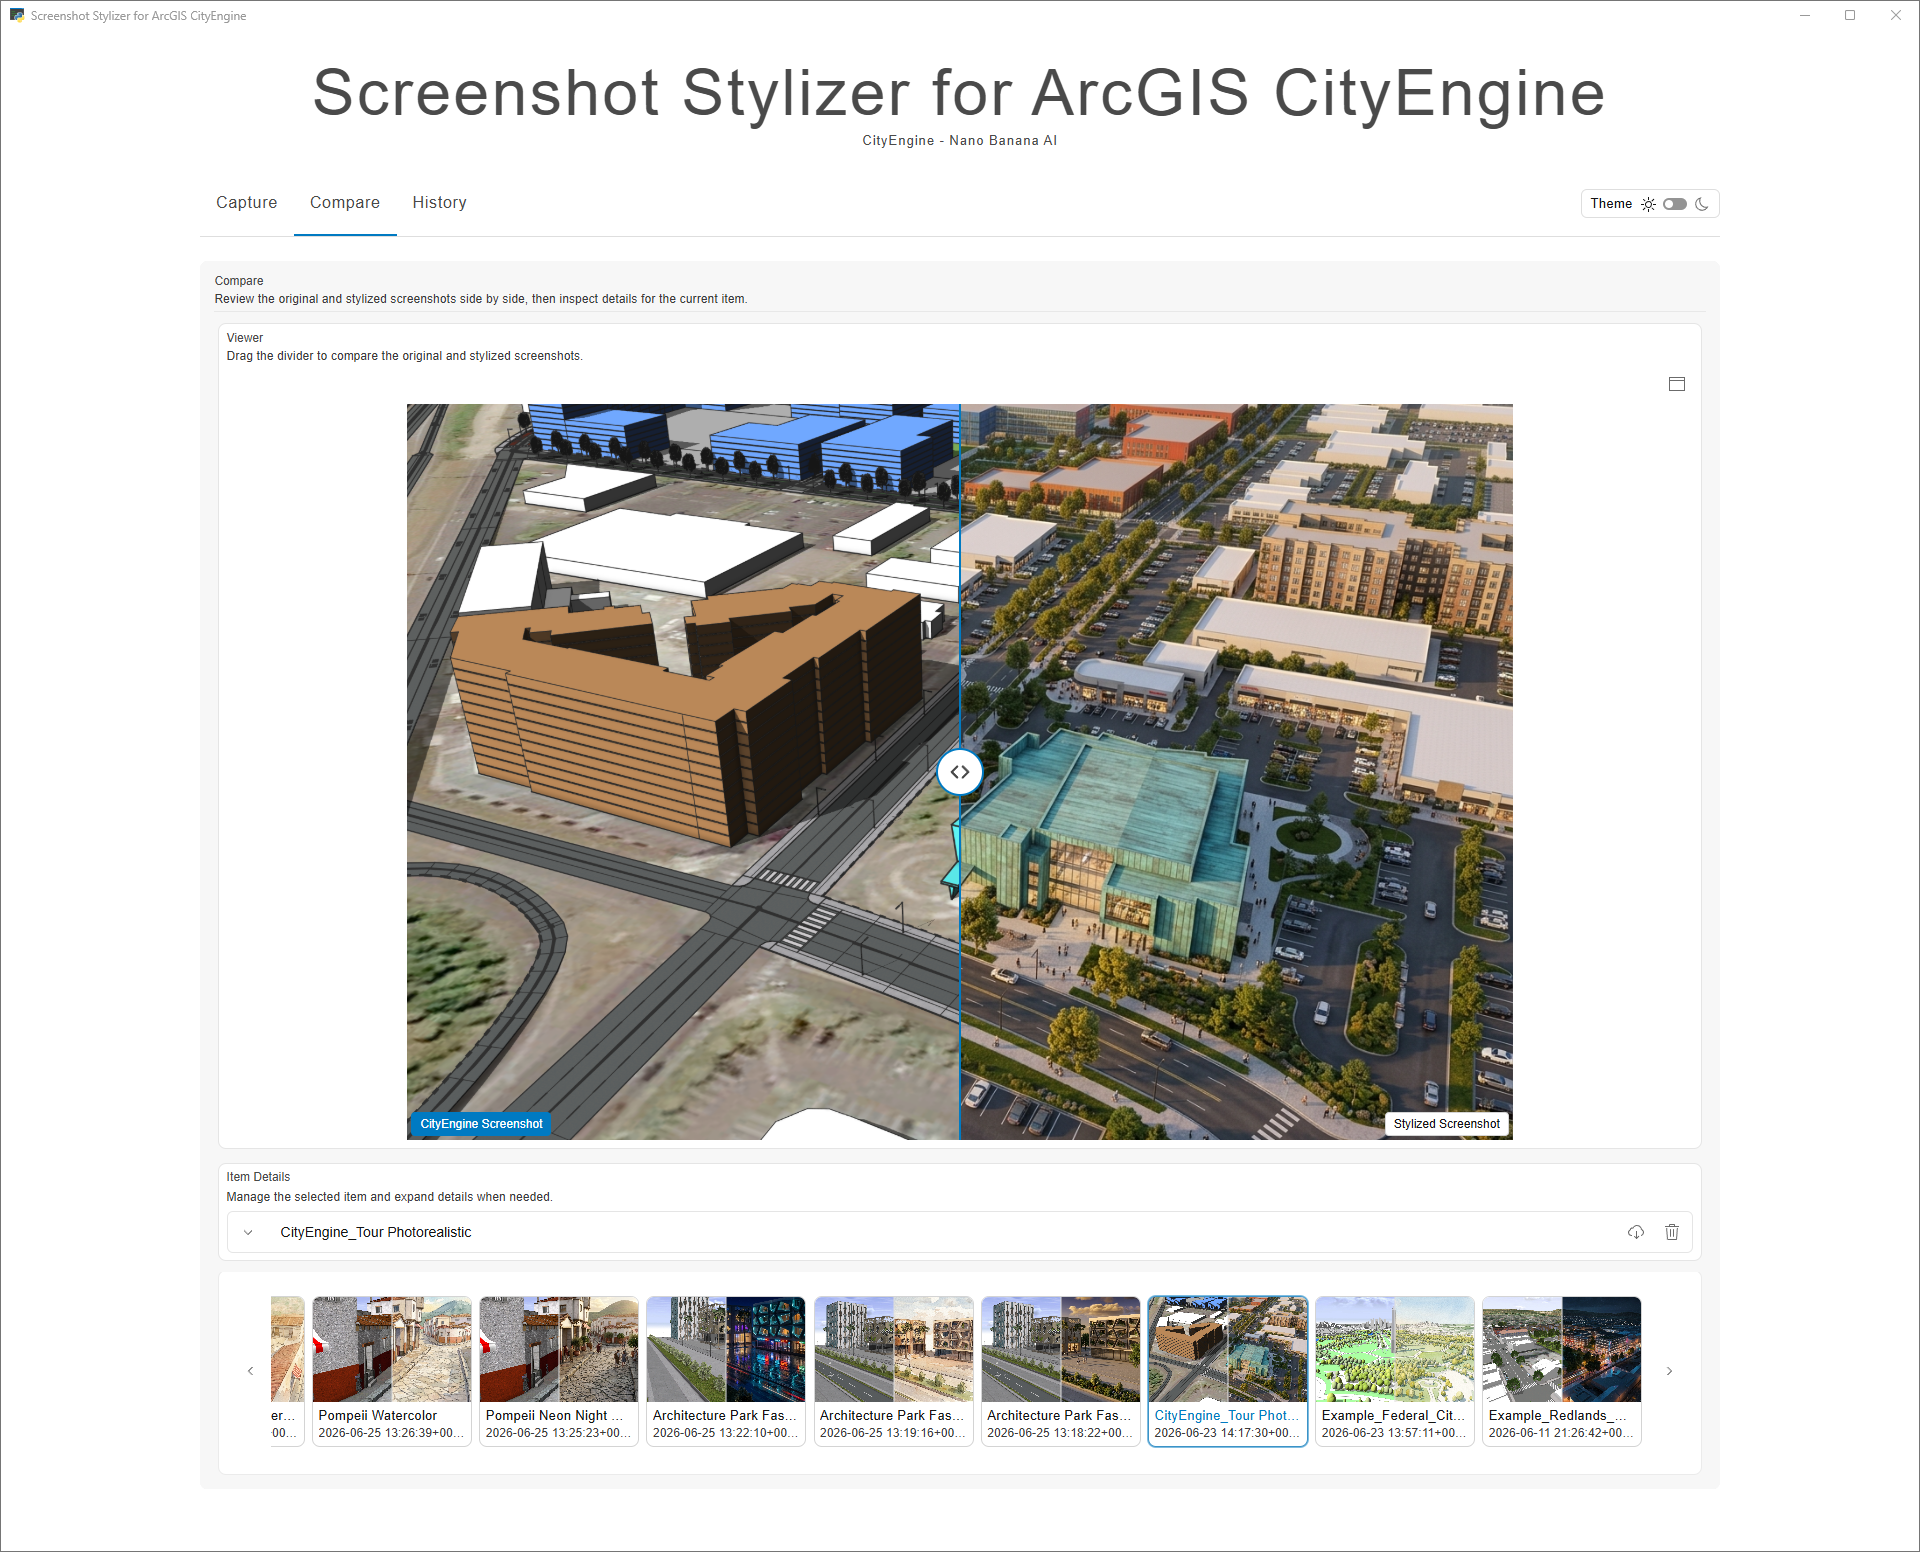This screenshot has width=1920, height=1552.
Task: Toggle the Theme dark mode switch
Action: point(1675,204)
